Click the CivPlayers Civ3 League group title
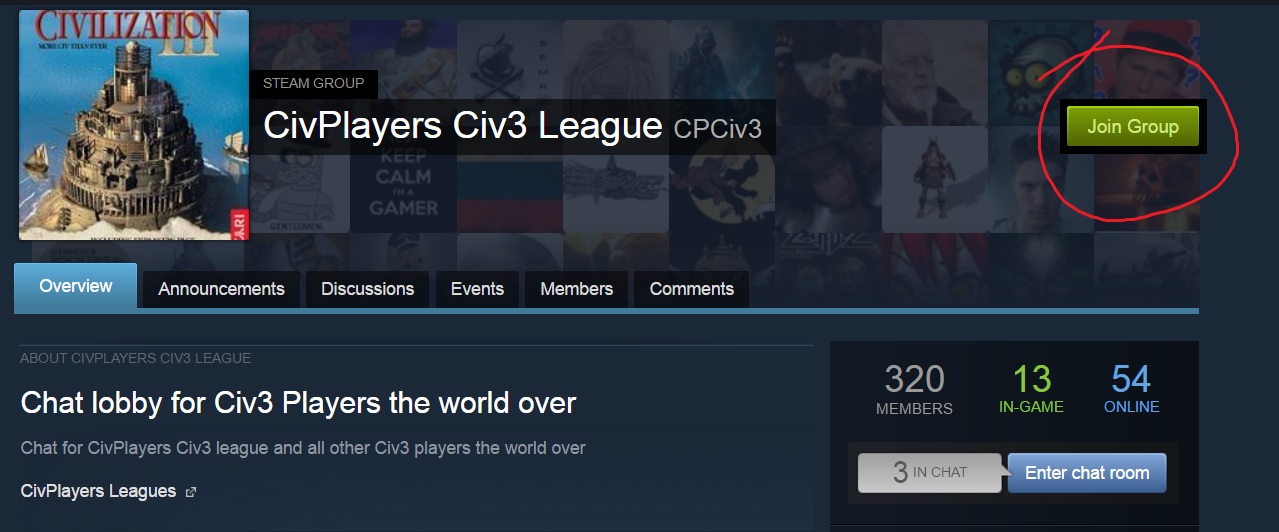Viewport: 1279px width, 532px height. click(463, 127)
